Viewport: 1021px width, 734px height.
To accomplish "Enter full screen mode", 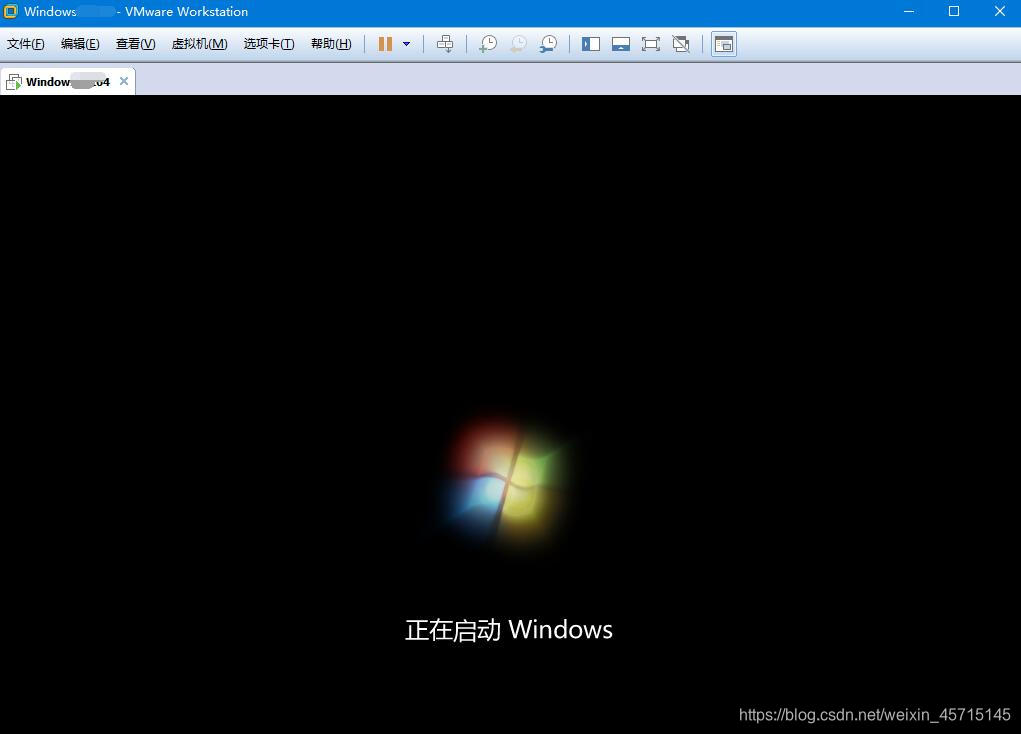I will point(650,44).
